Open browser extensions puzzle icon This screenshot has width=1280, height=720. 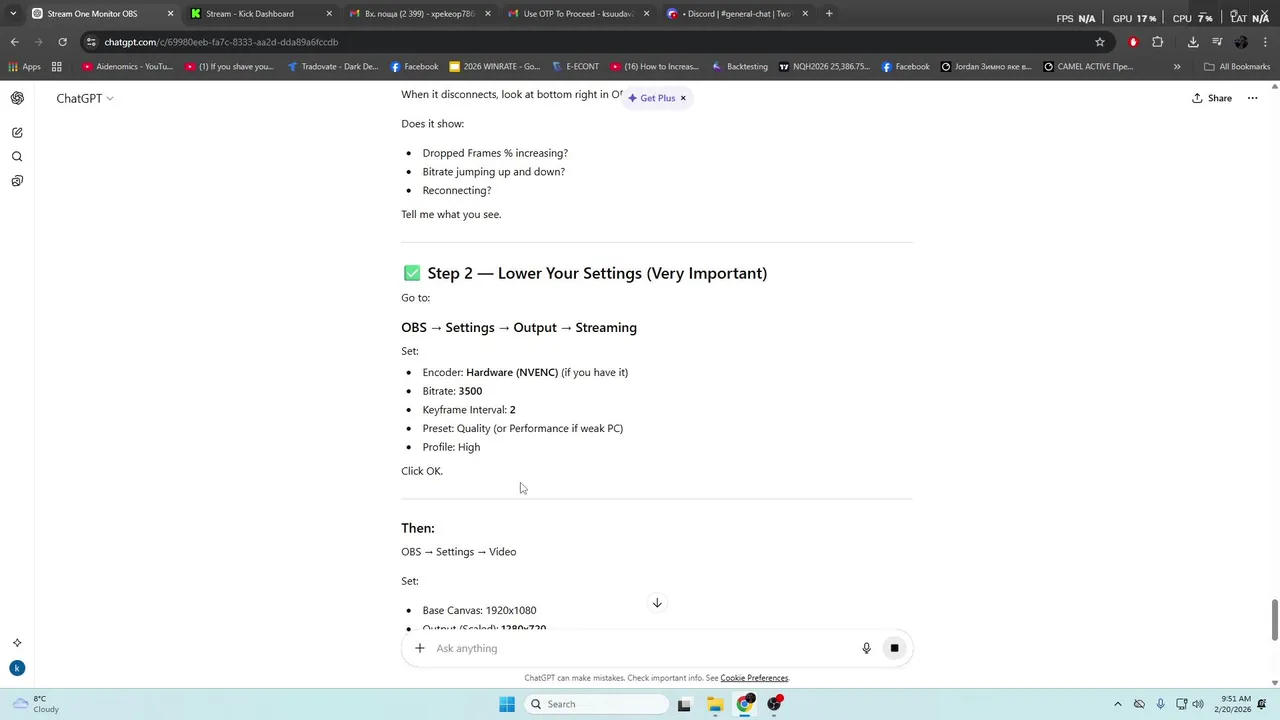[x=1158, y=42]
